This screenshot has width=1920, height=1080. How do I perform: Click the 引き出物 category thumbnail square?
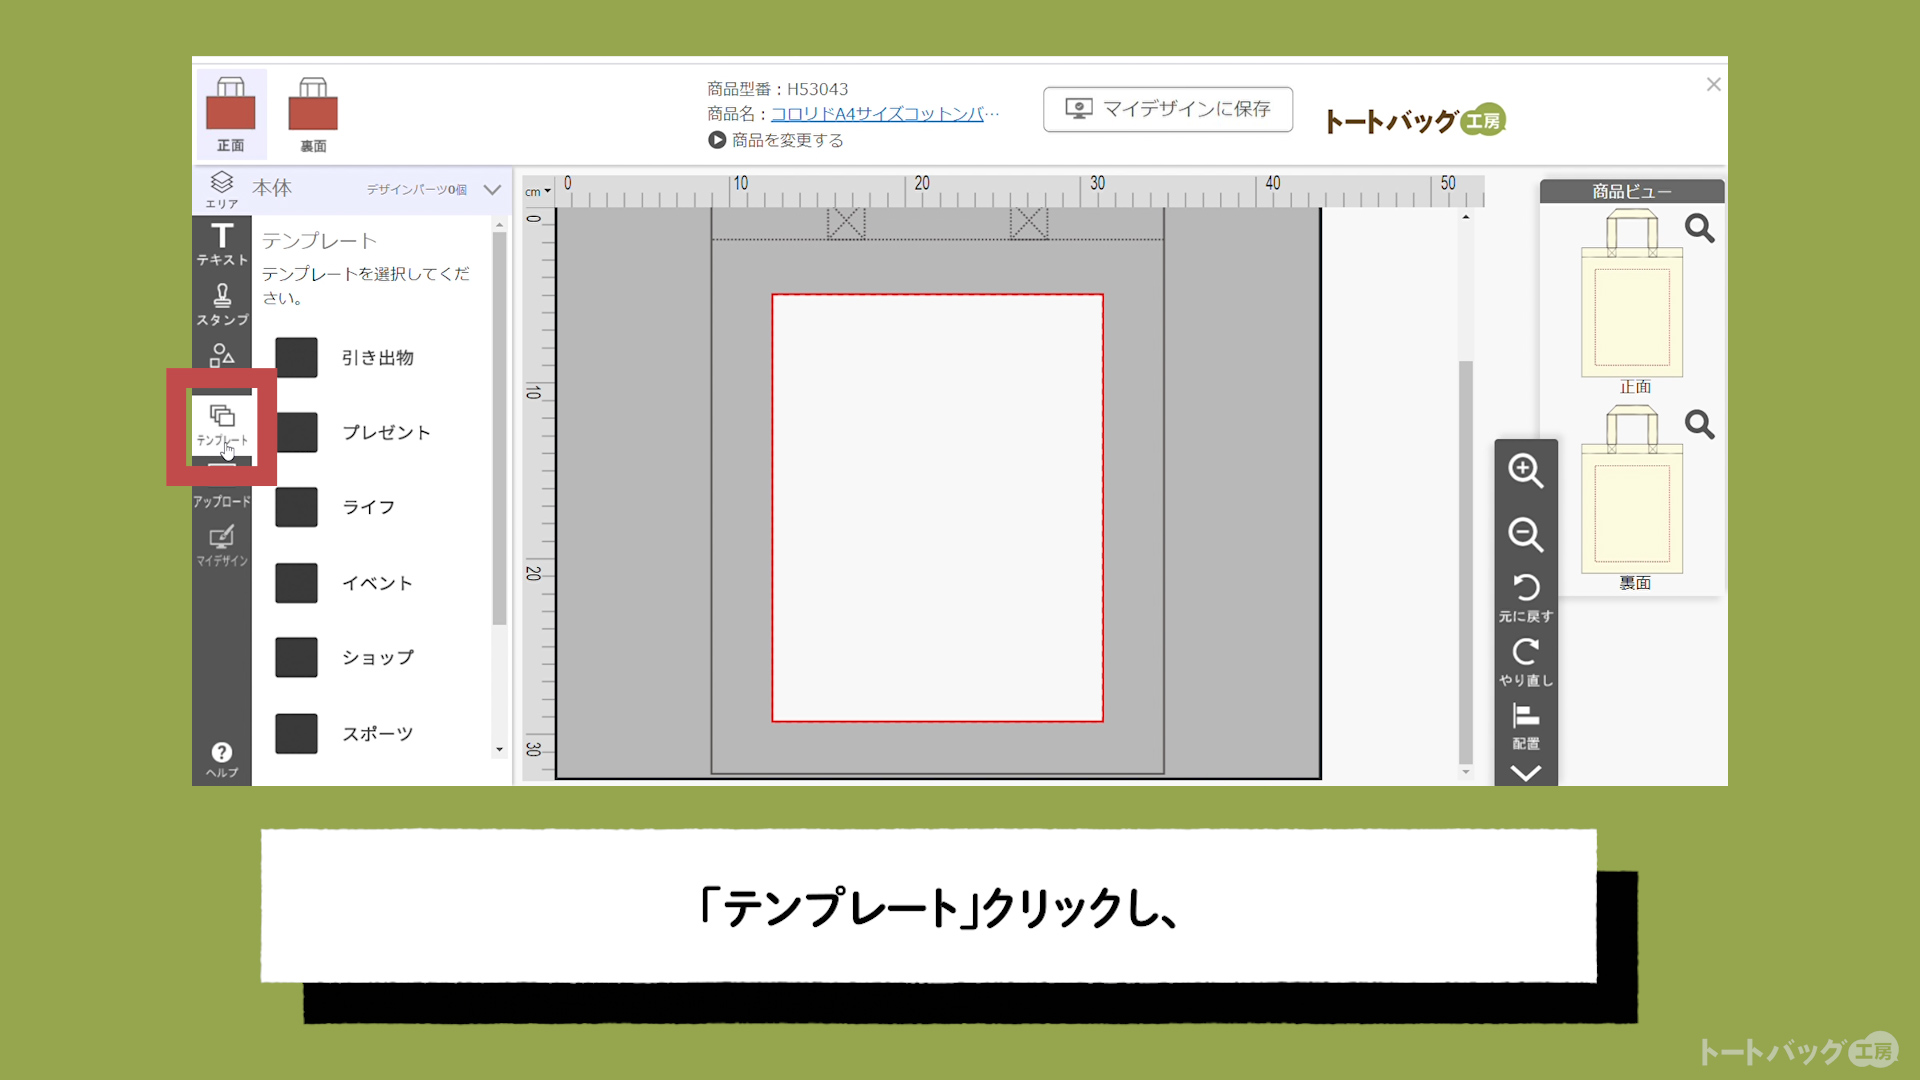coord(296,358)
